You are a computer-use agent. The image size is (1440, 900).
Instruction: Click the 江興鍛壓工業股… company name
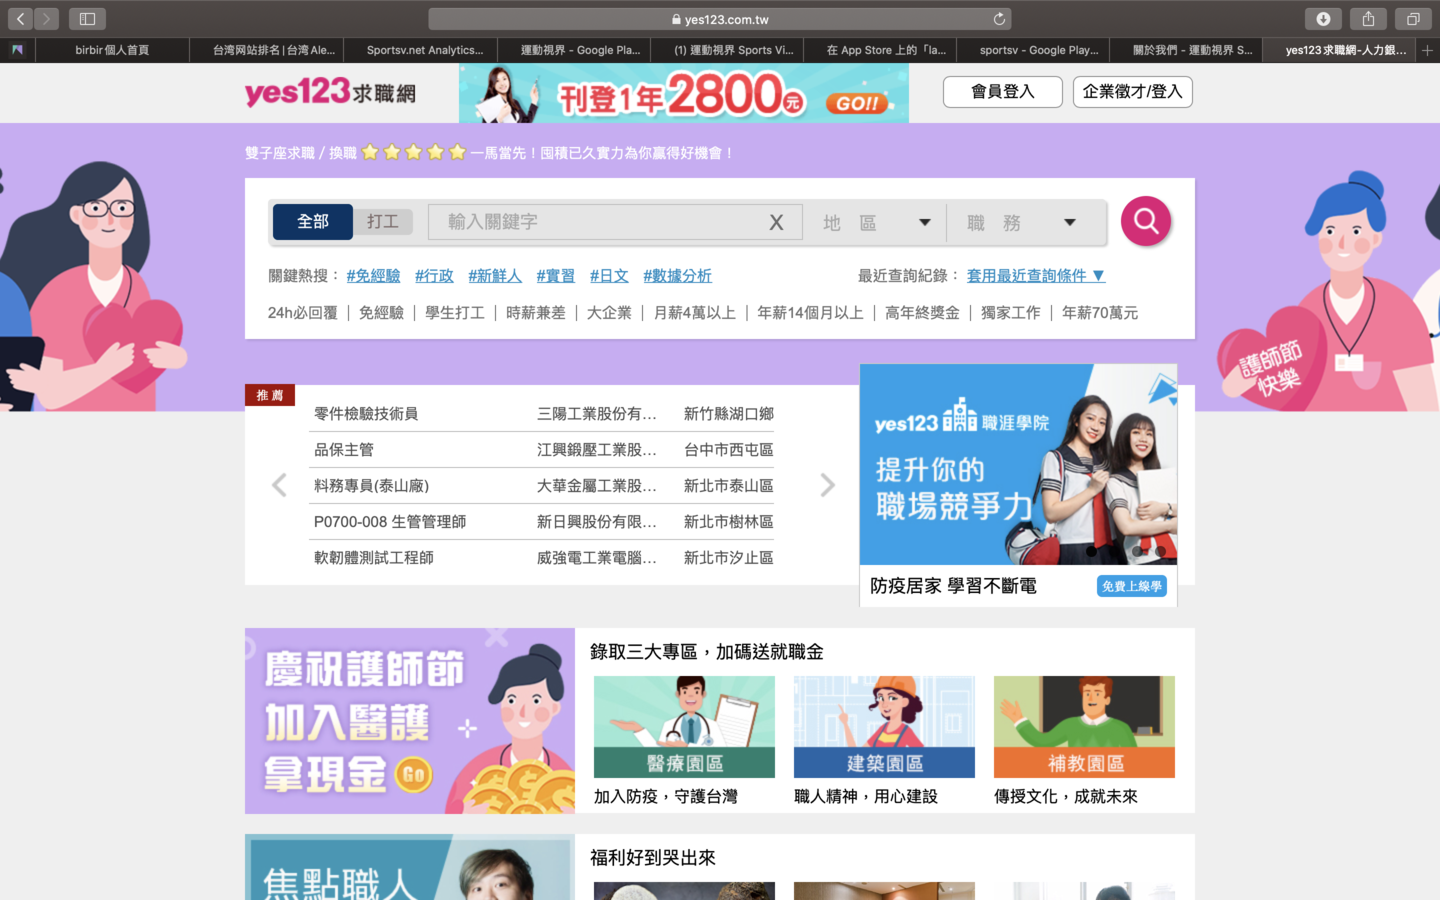coord(597,450)
